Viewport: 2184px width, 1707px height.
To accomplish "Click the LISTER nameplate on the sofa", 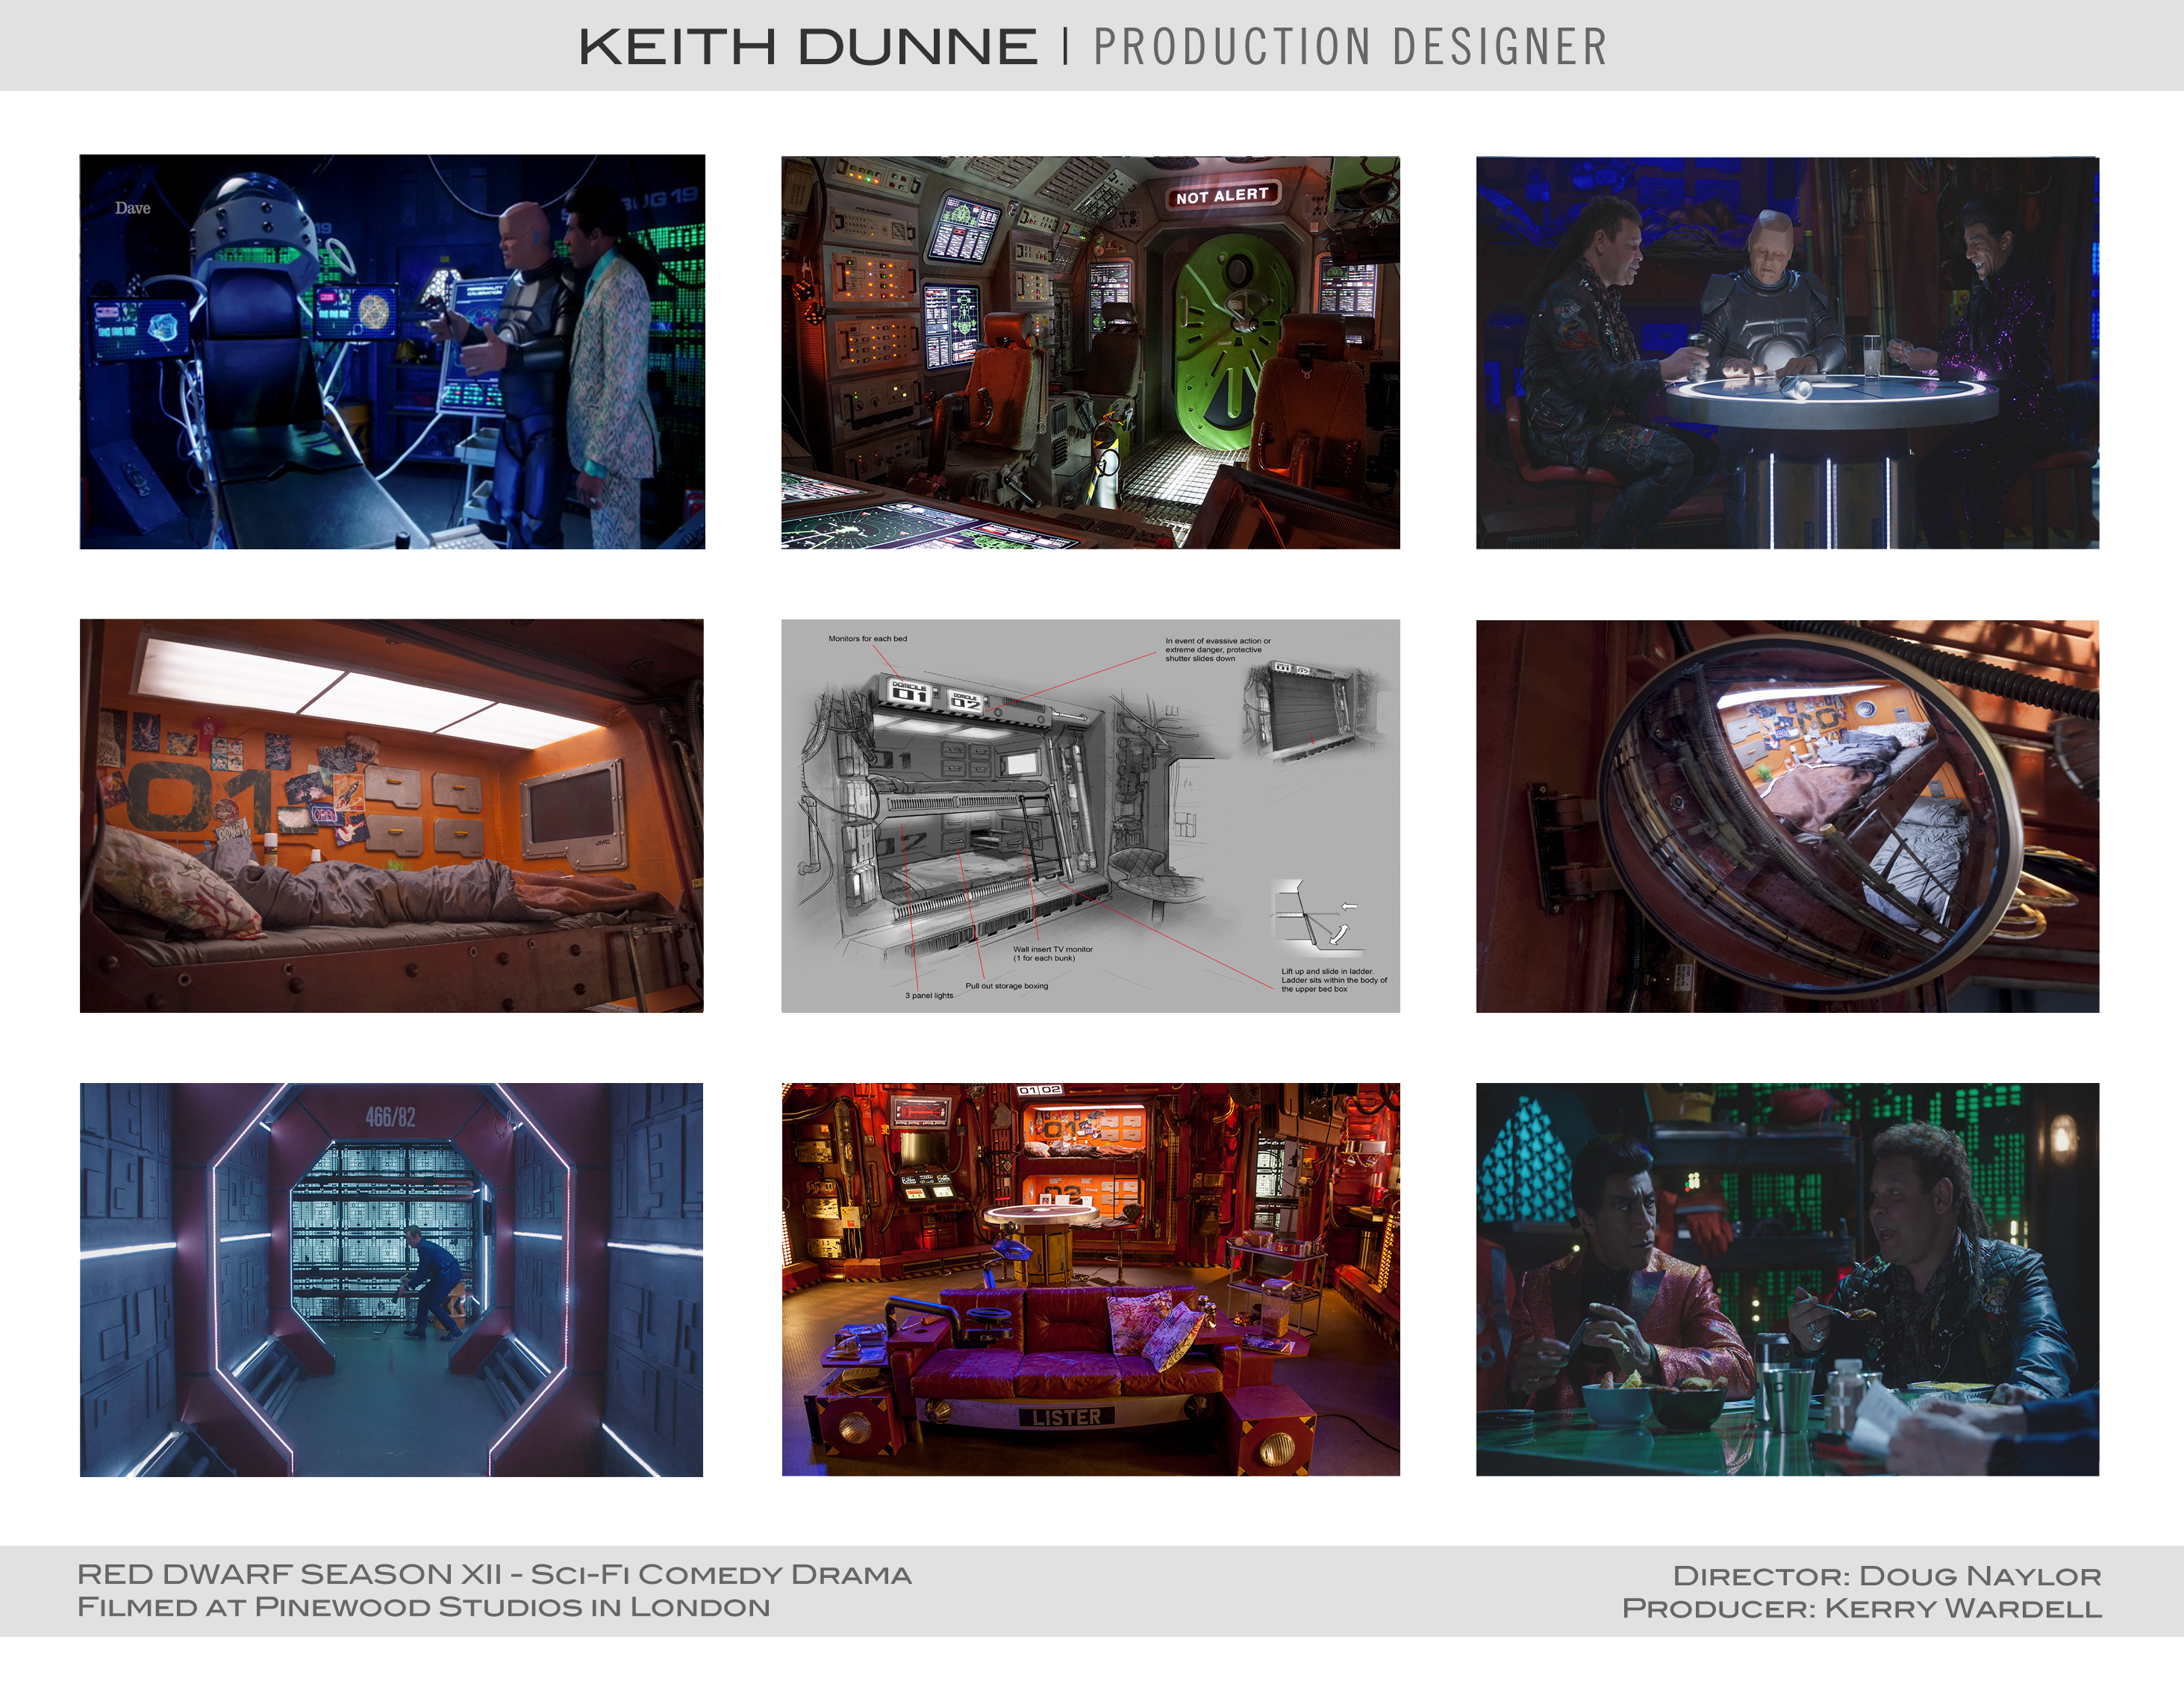I will [1066, 1417].
